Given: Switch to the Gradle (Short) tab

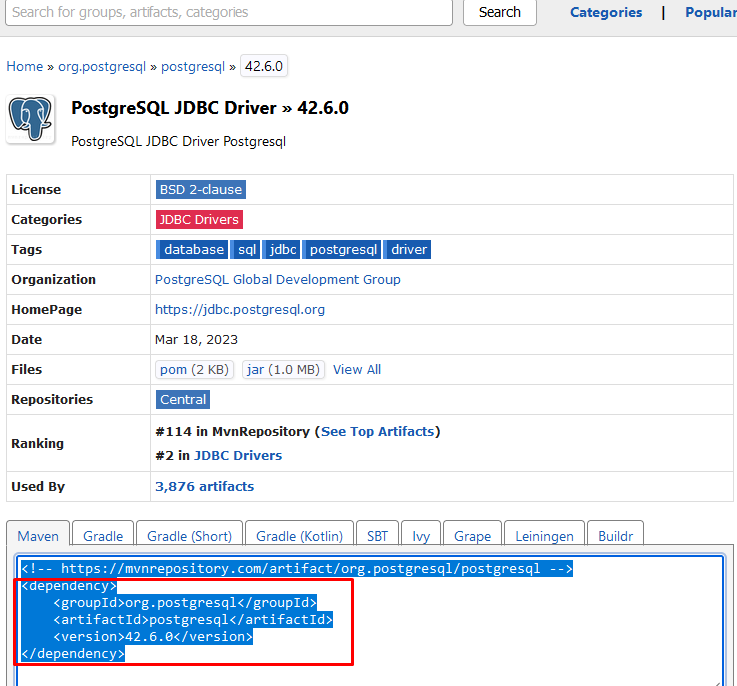Looking at the screenshot, I should 189,536.
